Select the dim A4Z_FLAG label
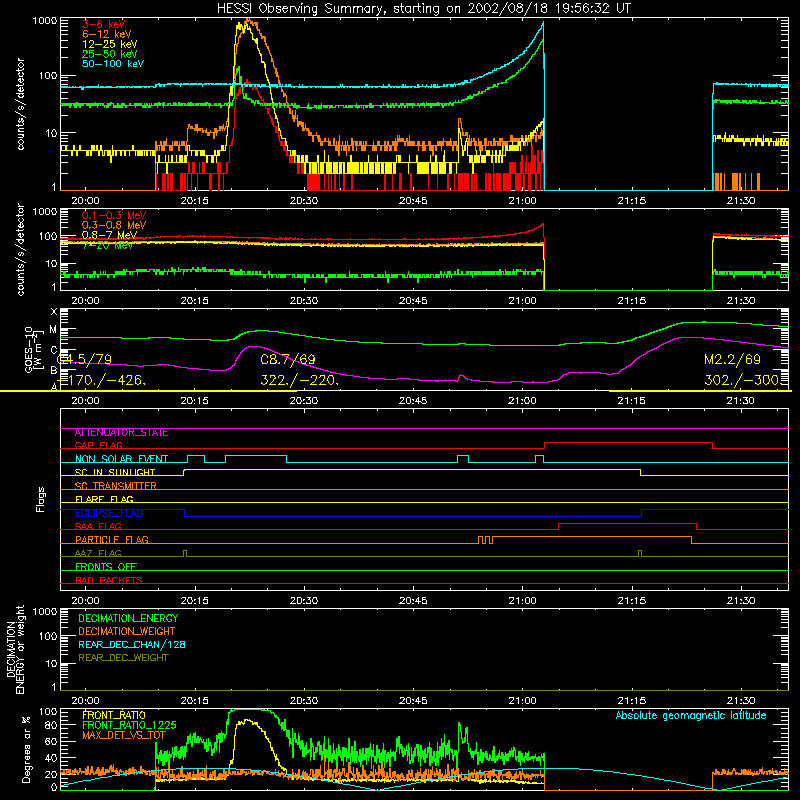800x800 pixels. pos(98,554)
